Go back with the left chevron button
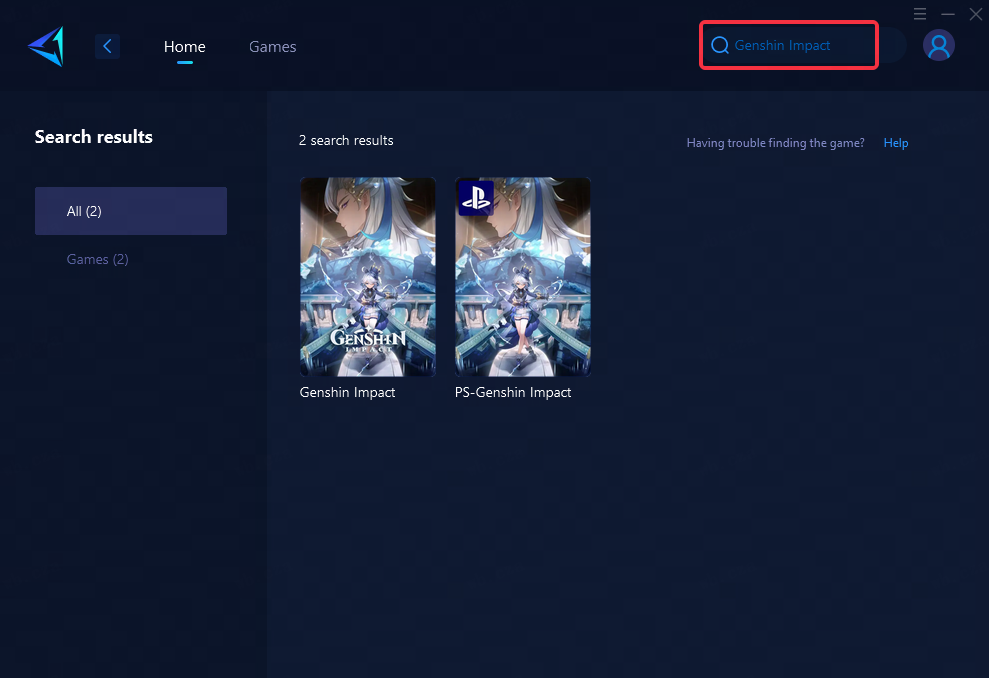Viewport: 989px width, 678px height. [107, 46]
